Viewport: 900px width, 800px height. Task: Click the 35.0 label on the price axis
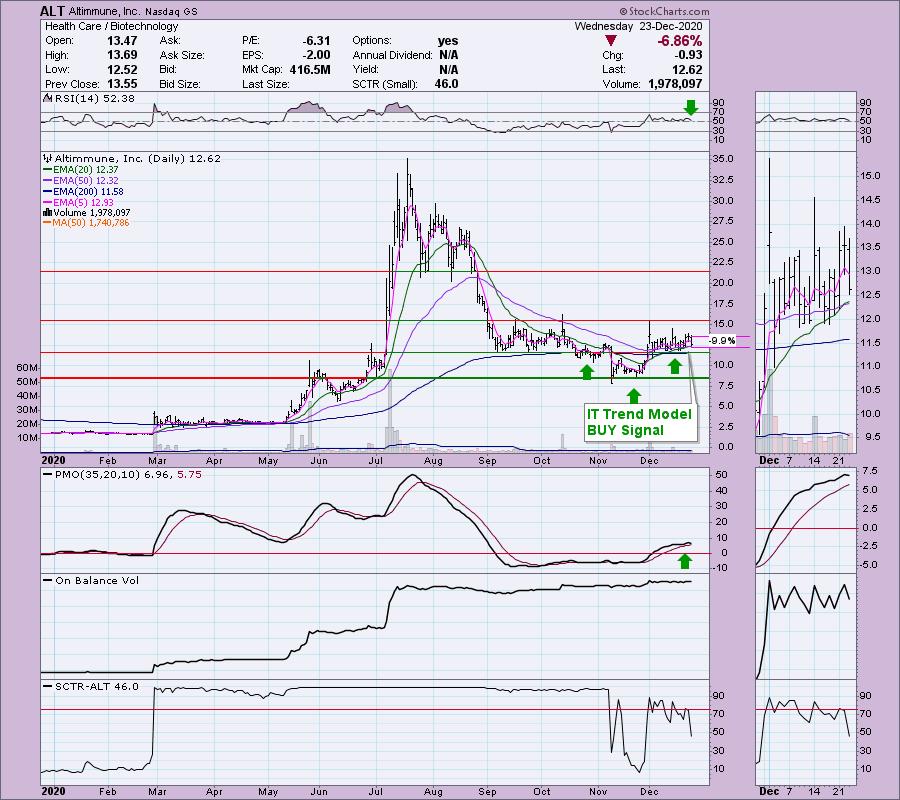[x=722, y=159]
